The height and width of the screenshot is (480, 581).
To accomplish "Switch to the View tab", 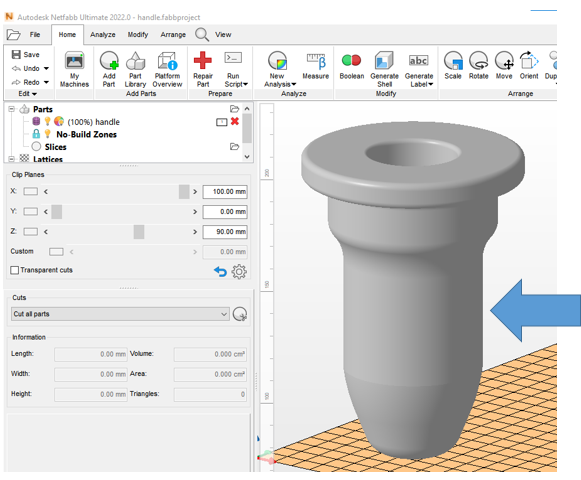I will point(223,34).
